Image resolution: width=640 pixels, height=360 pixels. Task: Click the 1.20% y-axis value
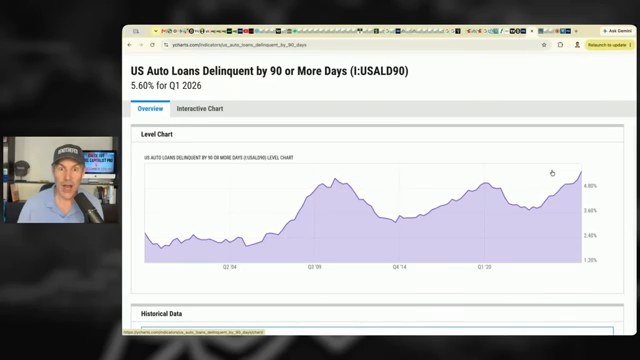[590, 260]
